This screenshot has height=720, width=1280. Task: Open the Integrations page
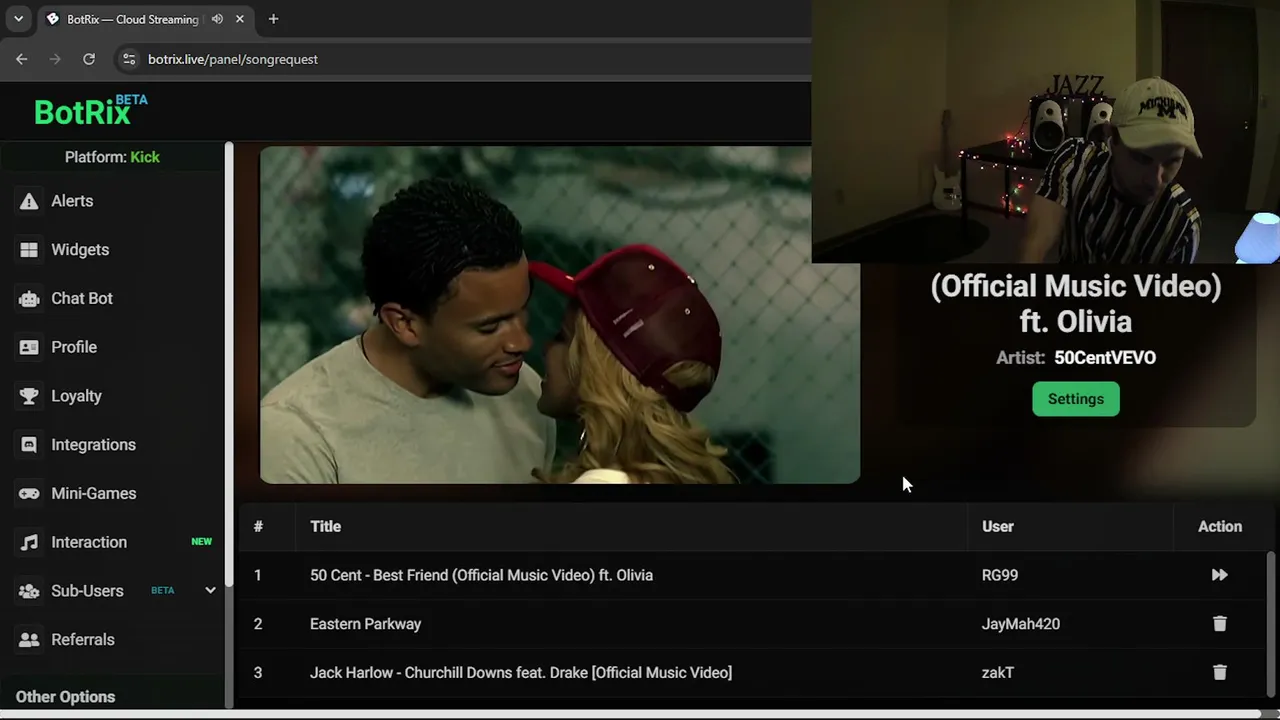point(93,445)
